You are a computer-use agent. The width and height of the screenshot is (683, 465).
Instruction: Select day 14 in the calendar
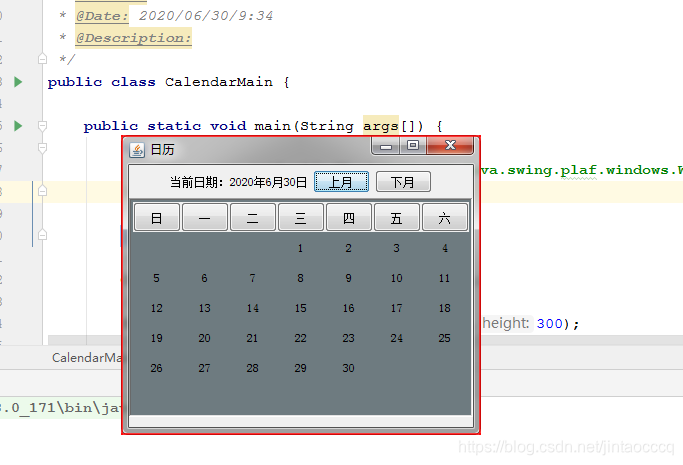252,308
